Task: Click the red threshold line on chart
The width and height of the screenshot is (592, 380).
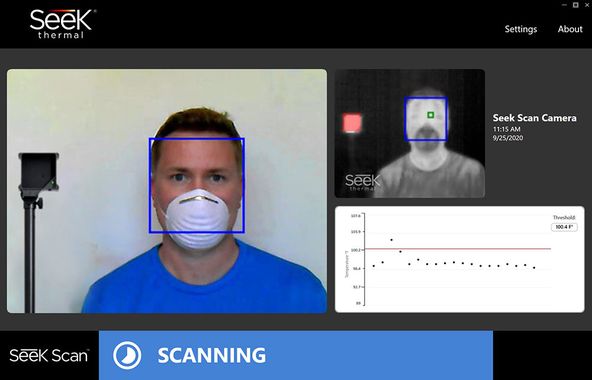Action: (x=458, y=249)
